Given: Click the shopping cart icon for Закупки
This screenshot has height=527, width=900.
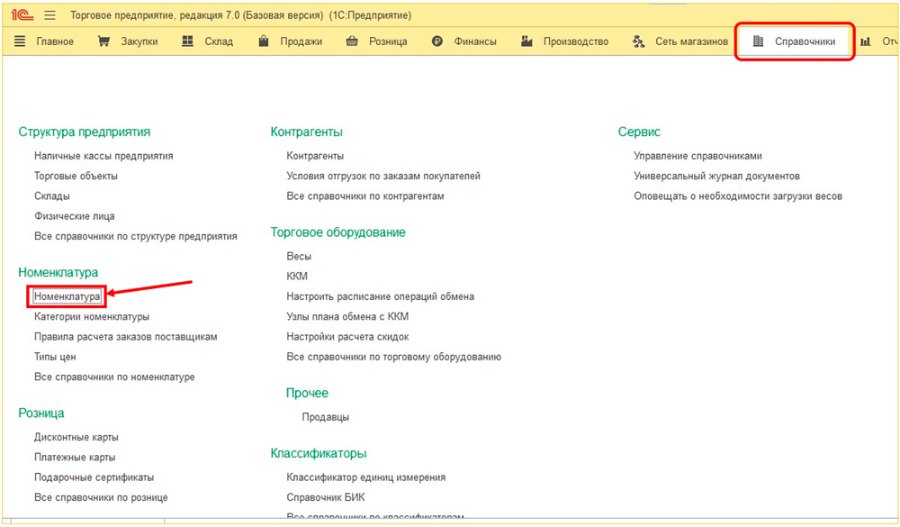Looking at the screenshot, I should 104,41.
